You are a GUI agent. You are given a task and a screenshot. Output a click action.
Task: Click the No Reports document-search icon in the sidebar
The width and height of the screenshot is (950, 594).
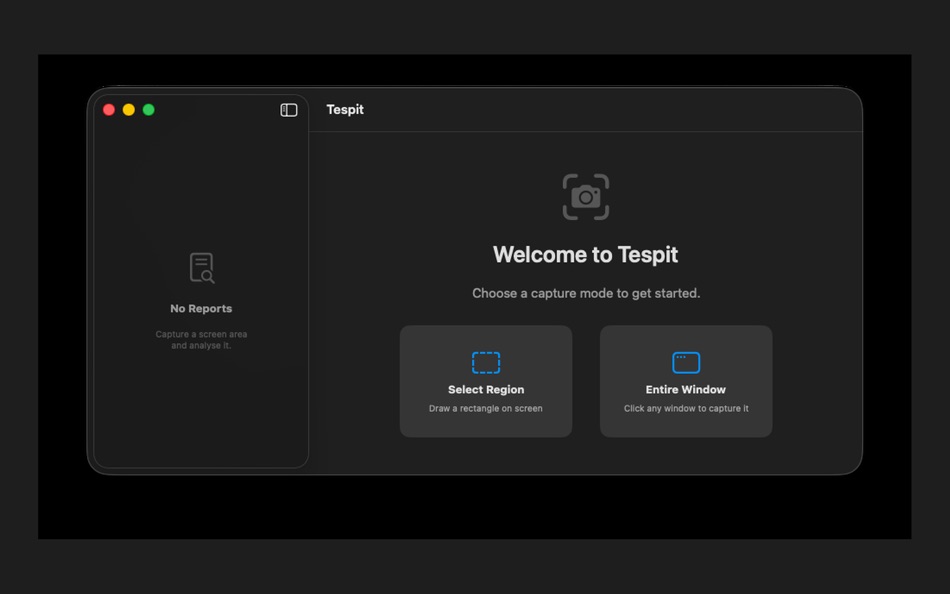(x=200, y=267)
